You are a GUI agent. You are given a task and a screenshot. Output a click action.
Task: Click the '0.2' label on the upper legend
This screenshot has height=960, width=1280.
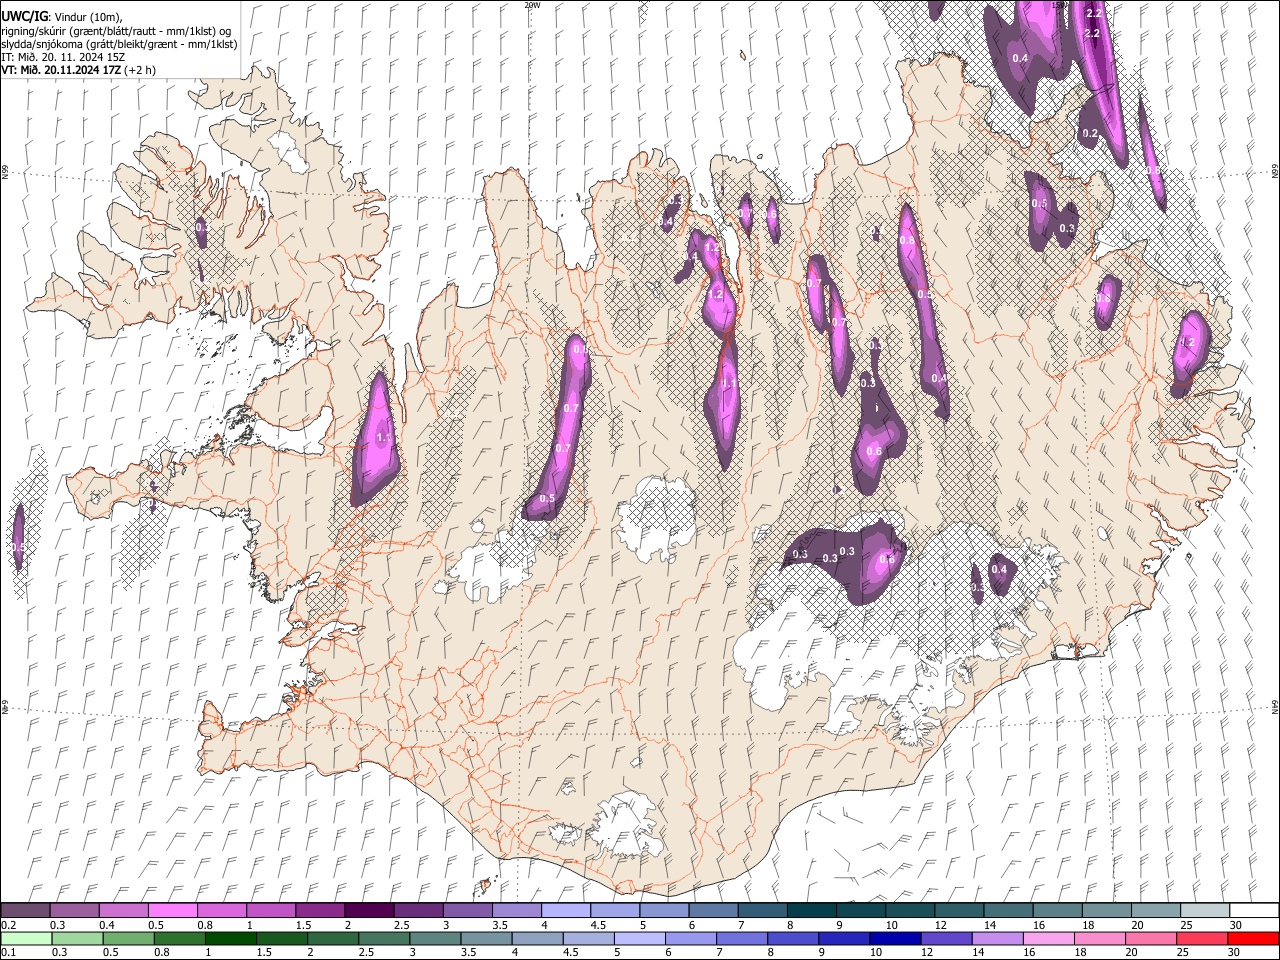coord(8,925)
